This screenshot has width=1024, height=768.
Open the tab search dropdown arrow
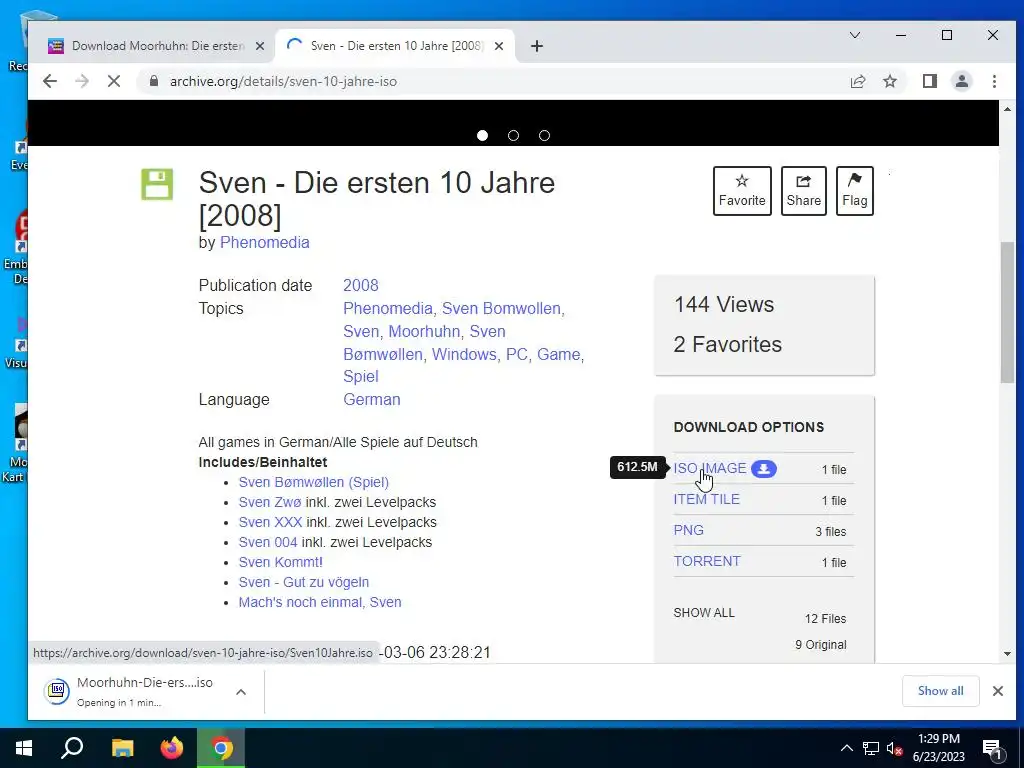point(854,35)
